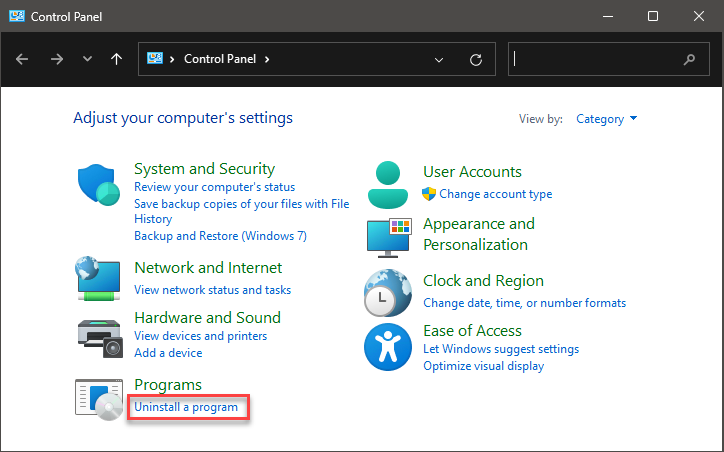Click the shield icon beside Change account type
Viewport: 724px width, 452px height.
[x=429, y=194]
